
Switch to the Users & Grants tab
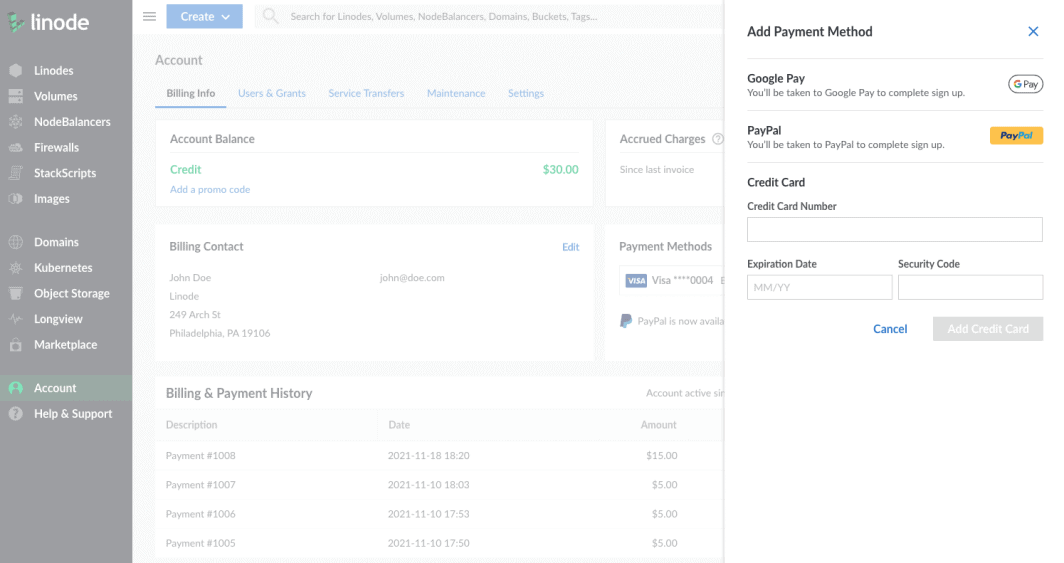coord(272,93)
